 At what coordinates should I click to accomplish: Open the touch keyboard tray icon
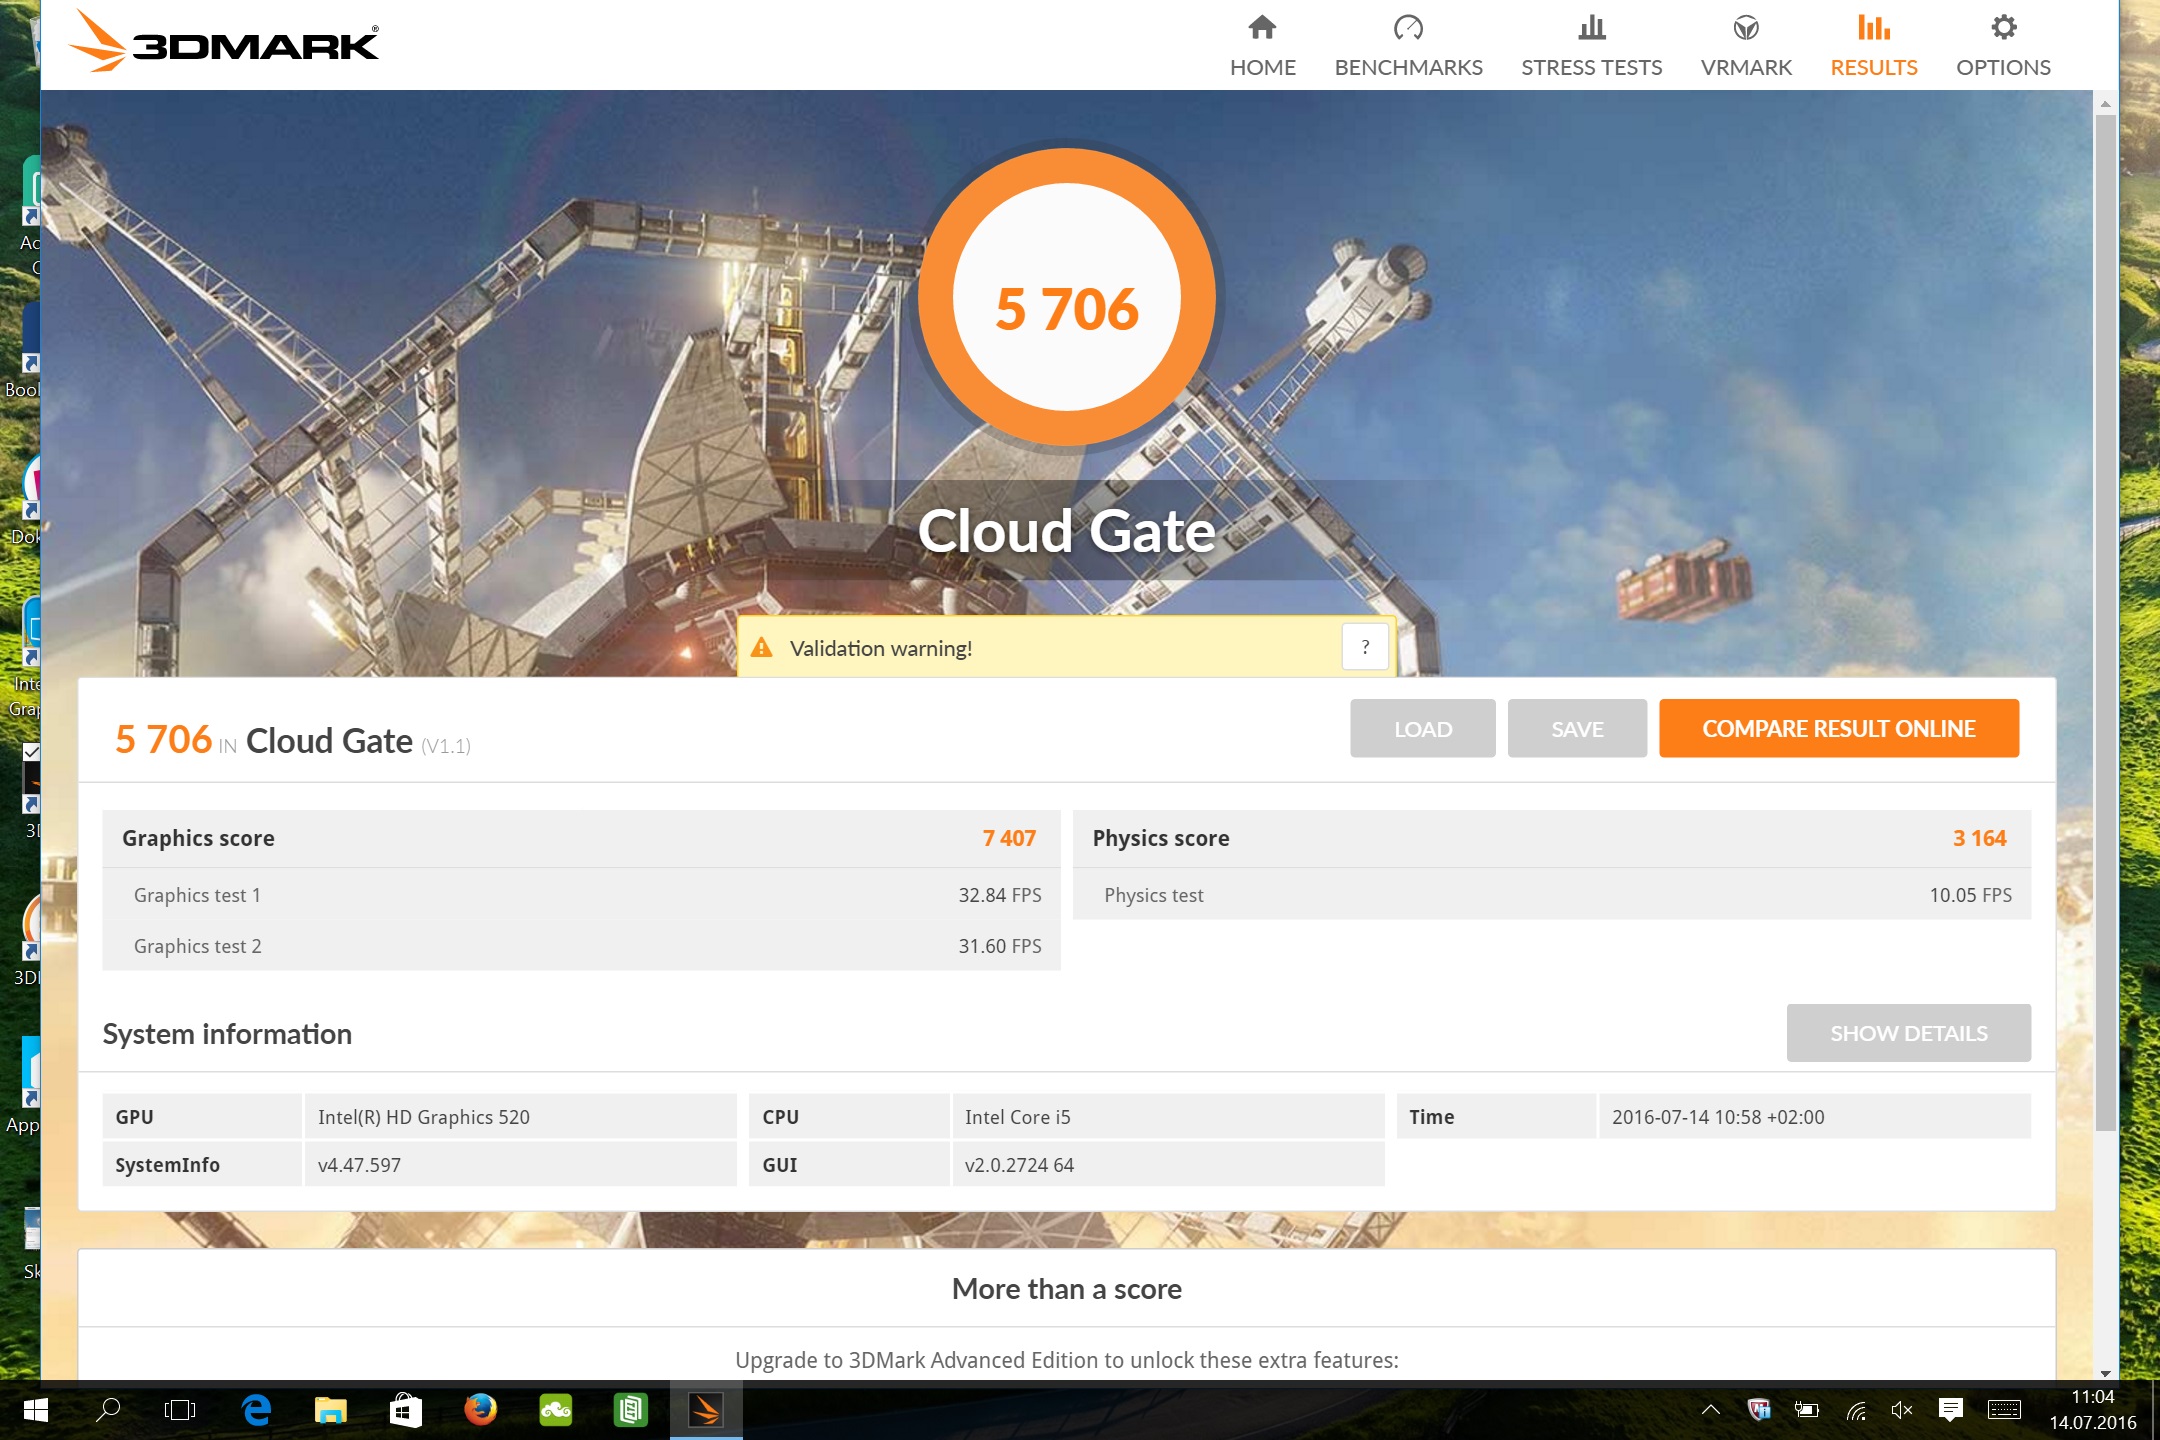tap(2004, 1410)
